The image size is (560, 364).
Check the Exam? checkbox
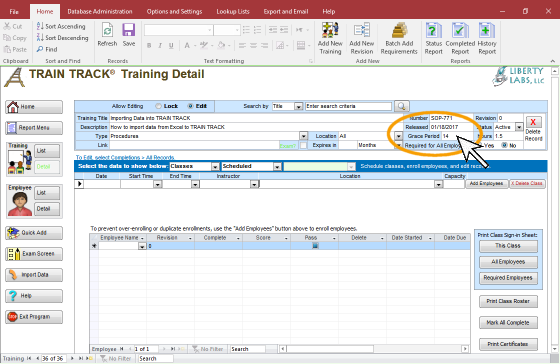(303, 145)
